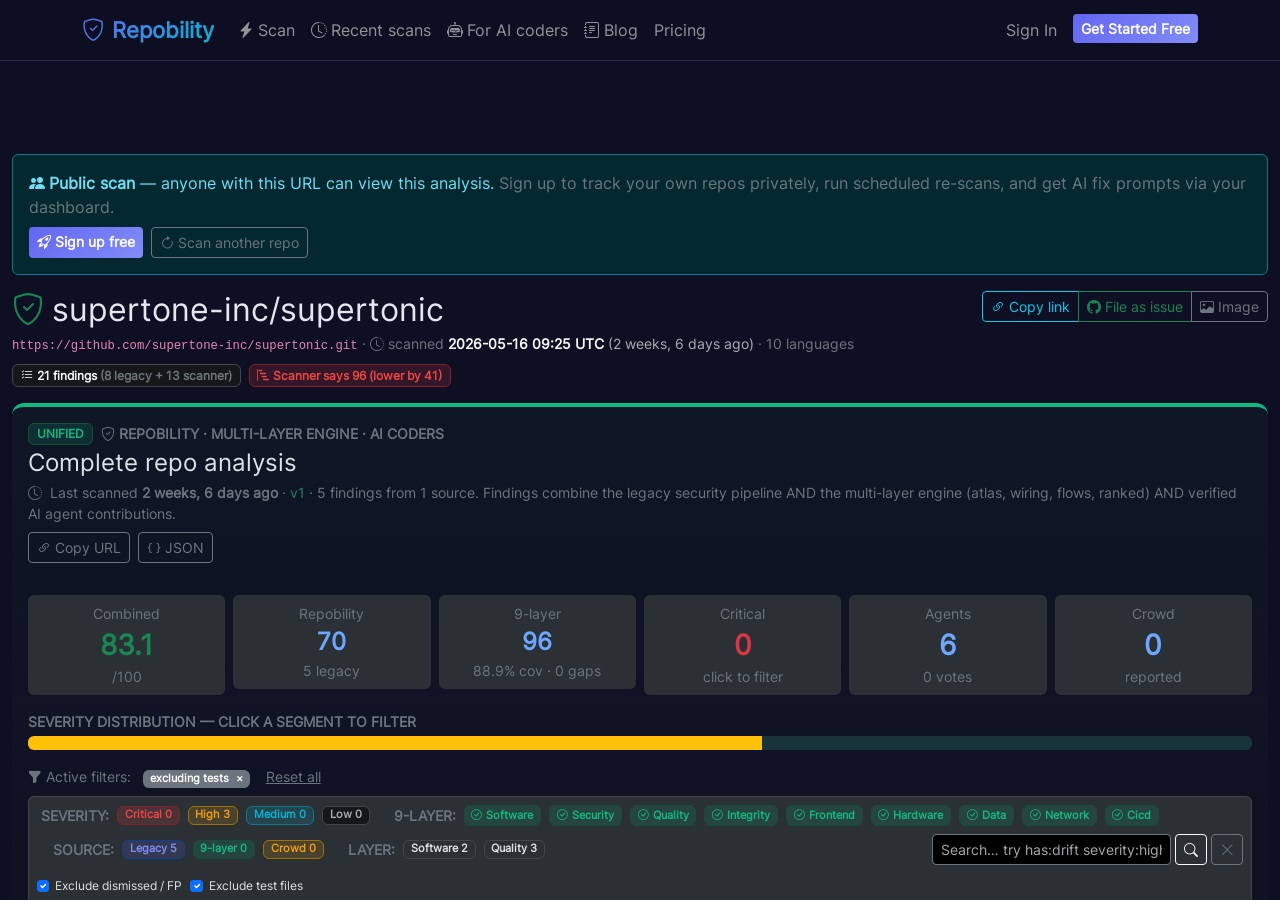Image resolution: width=1280 pixels, height=900 pixels.
Task: Toggle the Quality 9-layer chip
Action: click(663, 815)
